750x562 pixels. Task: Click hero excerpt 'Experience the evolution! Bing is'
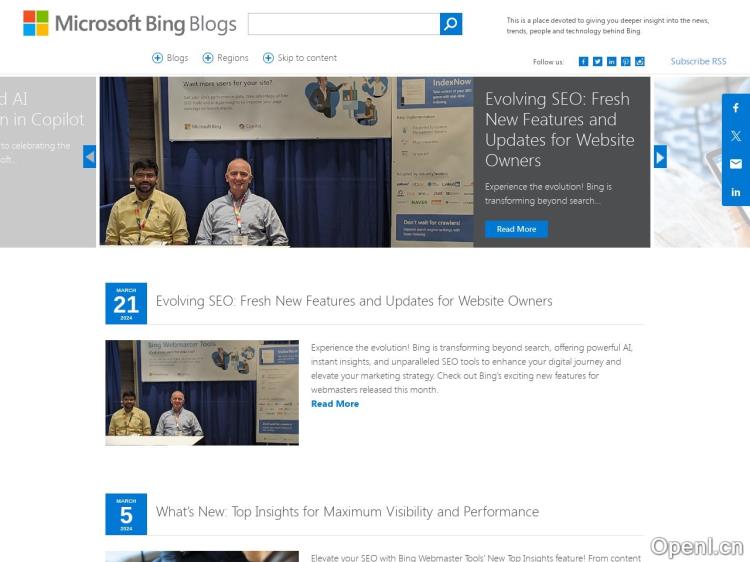548,194
